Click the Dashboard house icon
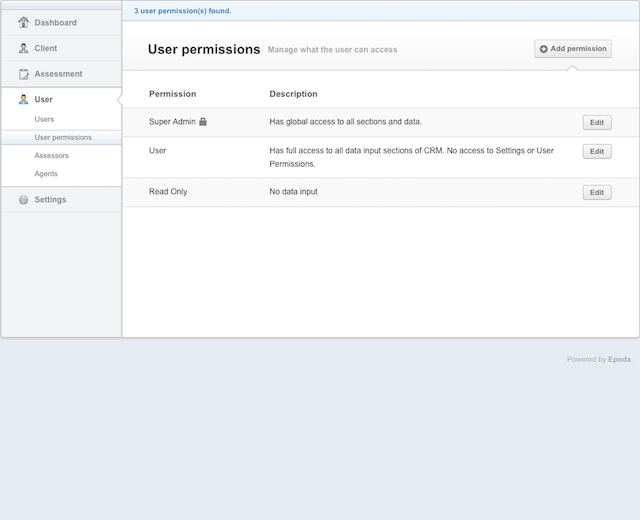Viewport: 640px width, 520px height. [x=24, y=22]
